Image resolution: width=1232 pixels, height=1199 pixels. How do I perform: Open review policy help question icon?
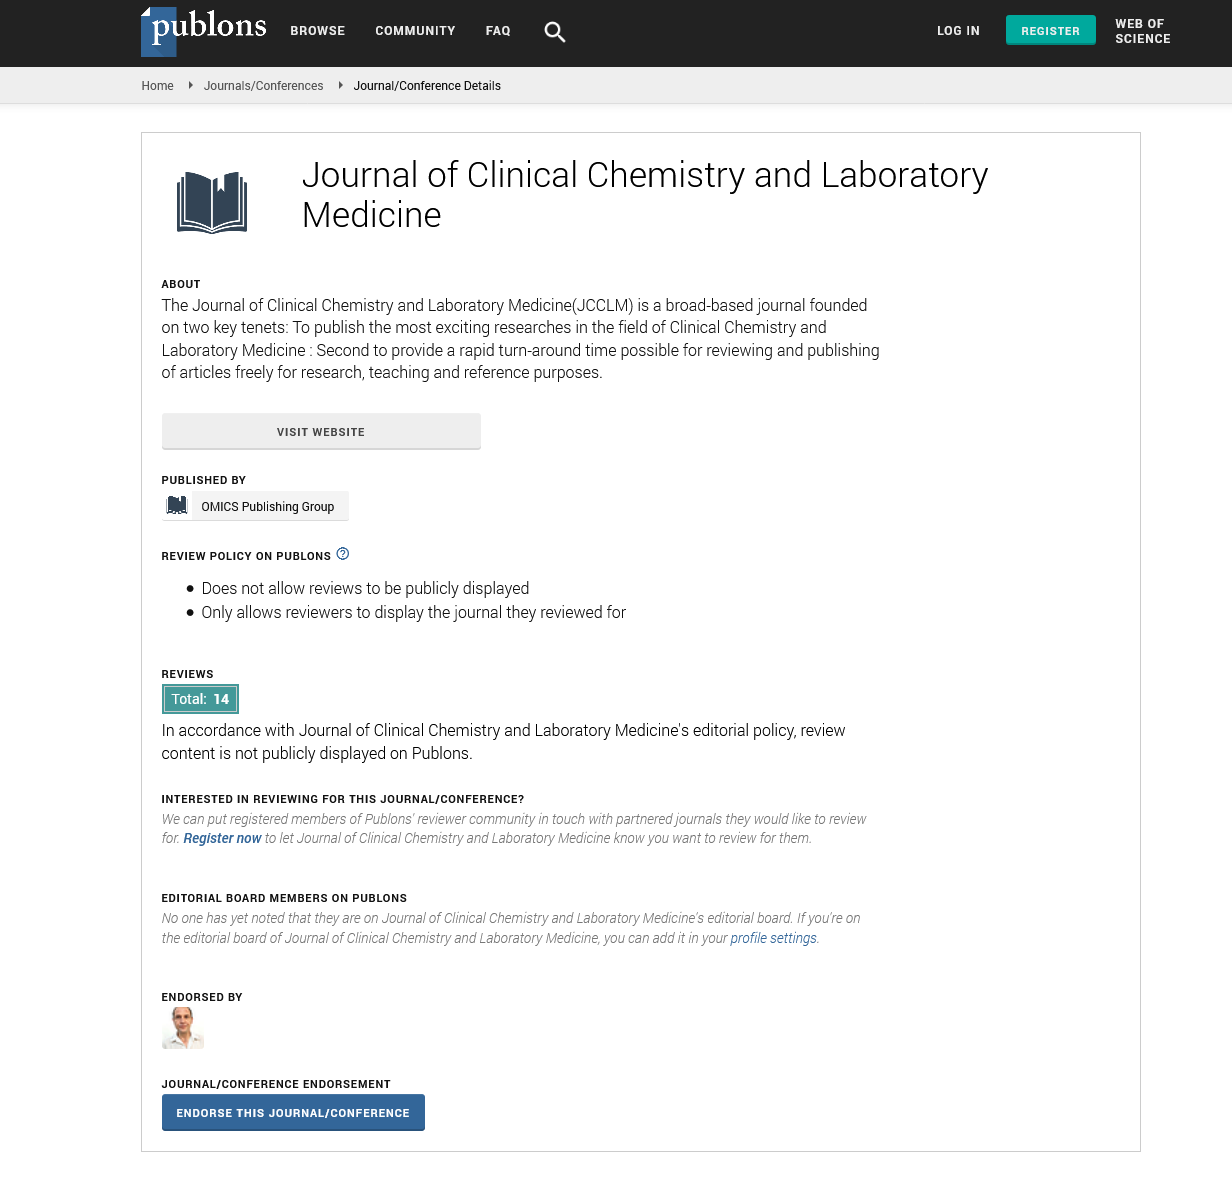point(343,554)
